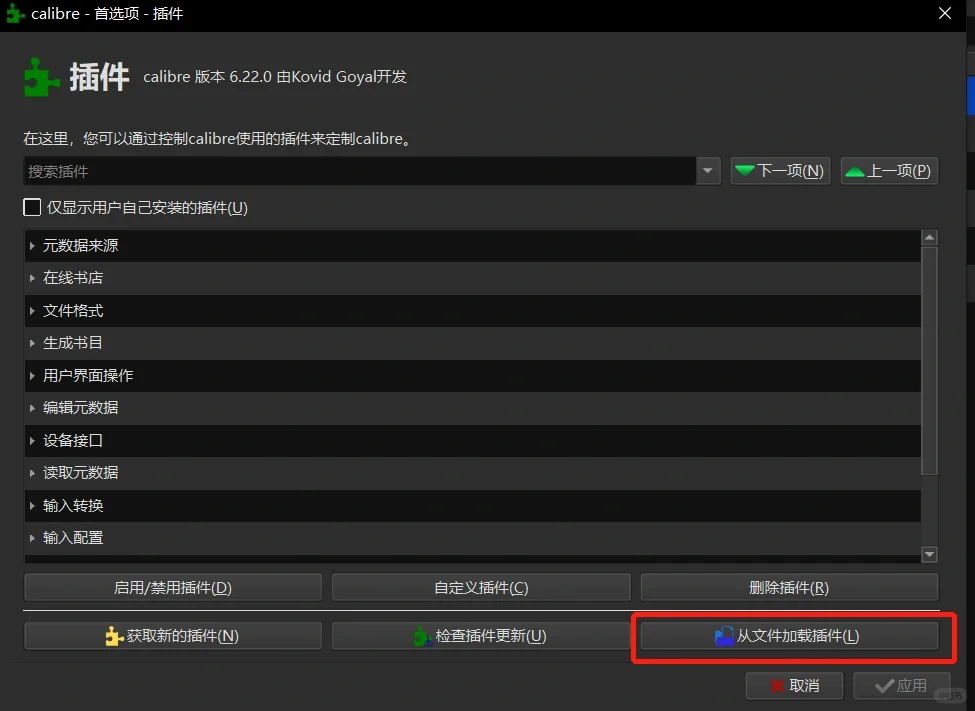This screenshot has width=975, height=711.
Task: Go to next match with 下一项(N)
Action: (x=780, y=171)
